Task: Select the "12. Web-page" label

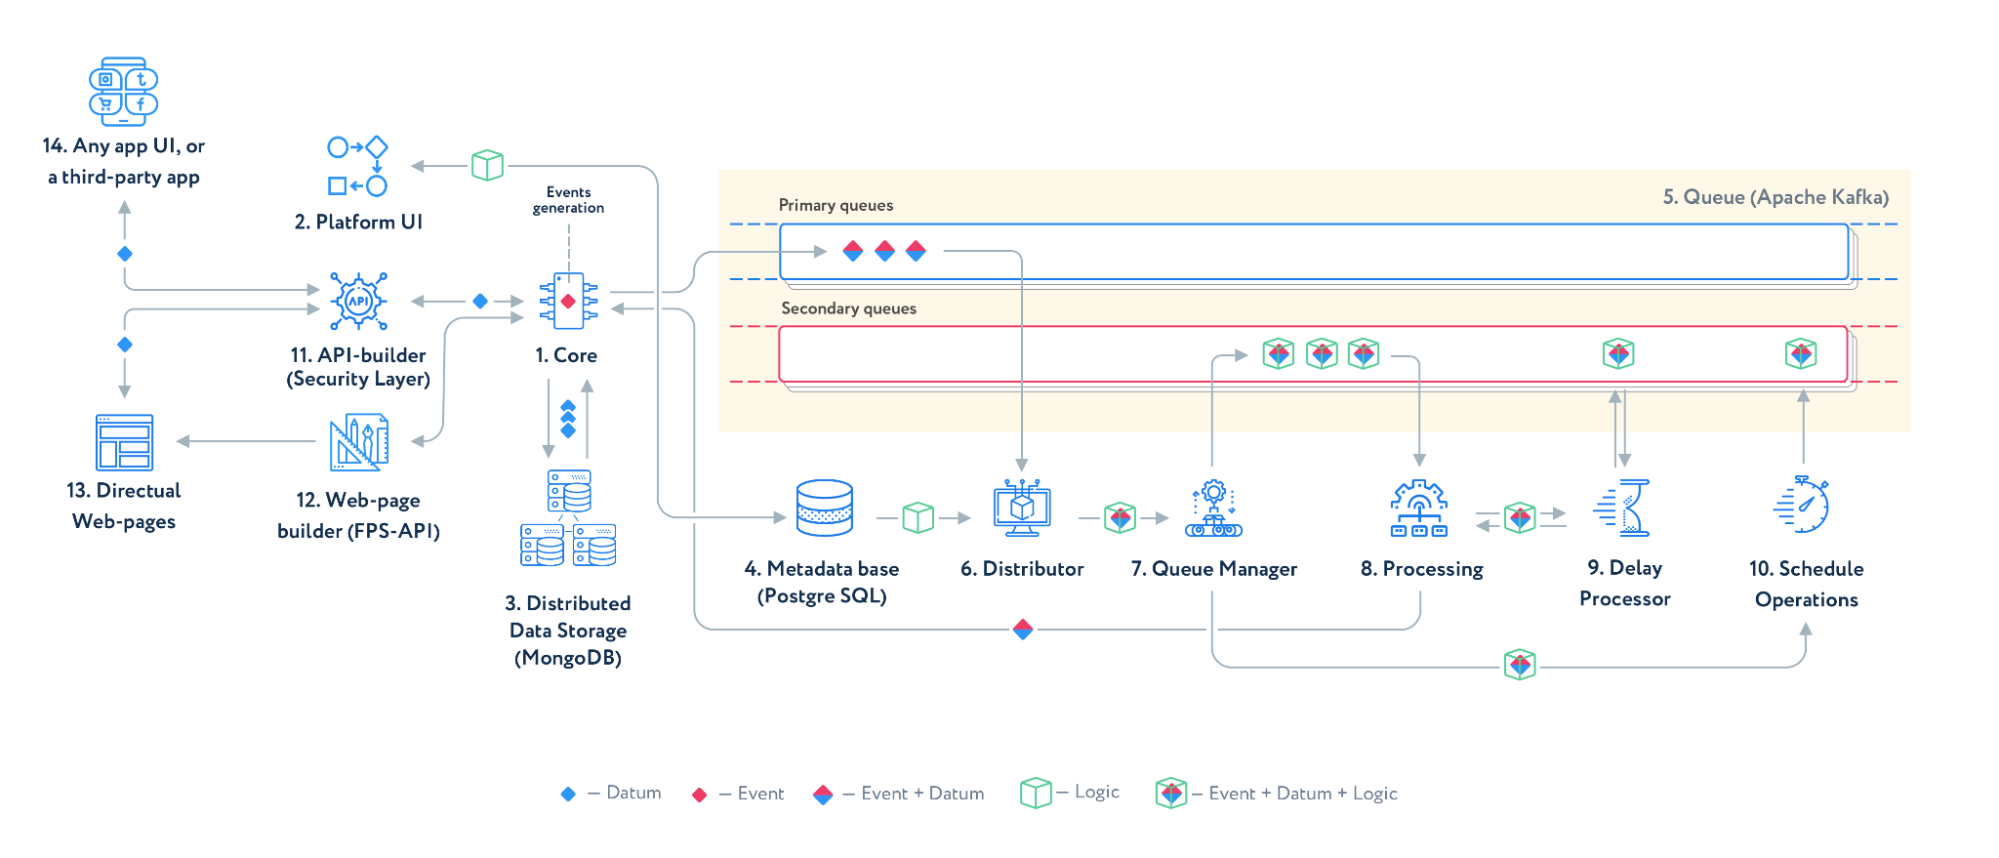Action: [358, 500]
